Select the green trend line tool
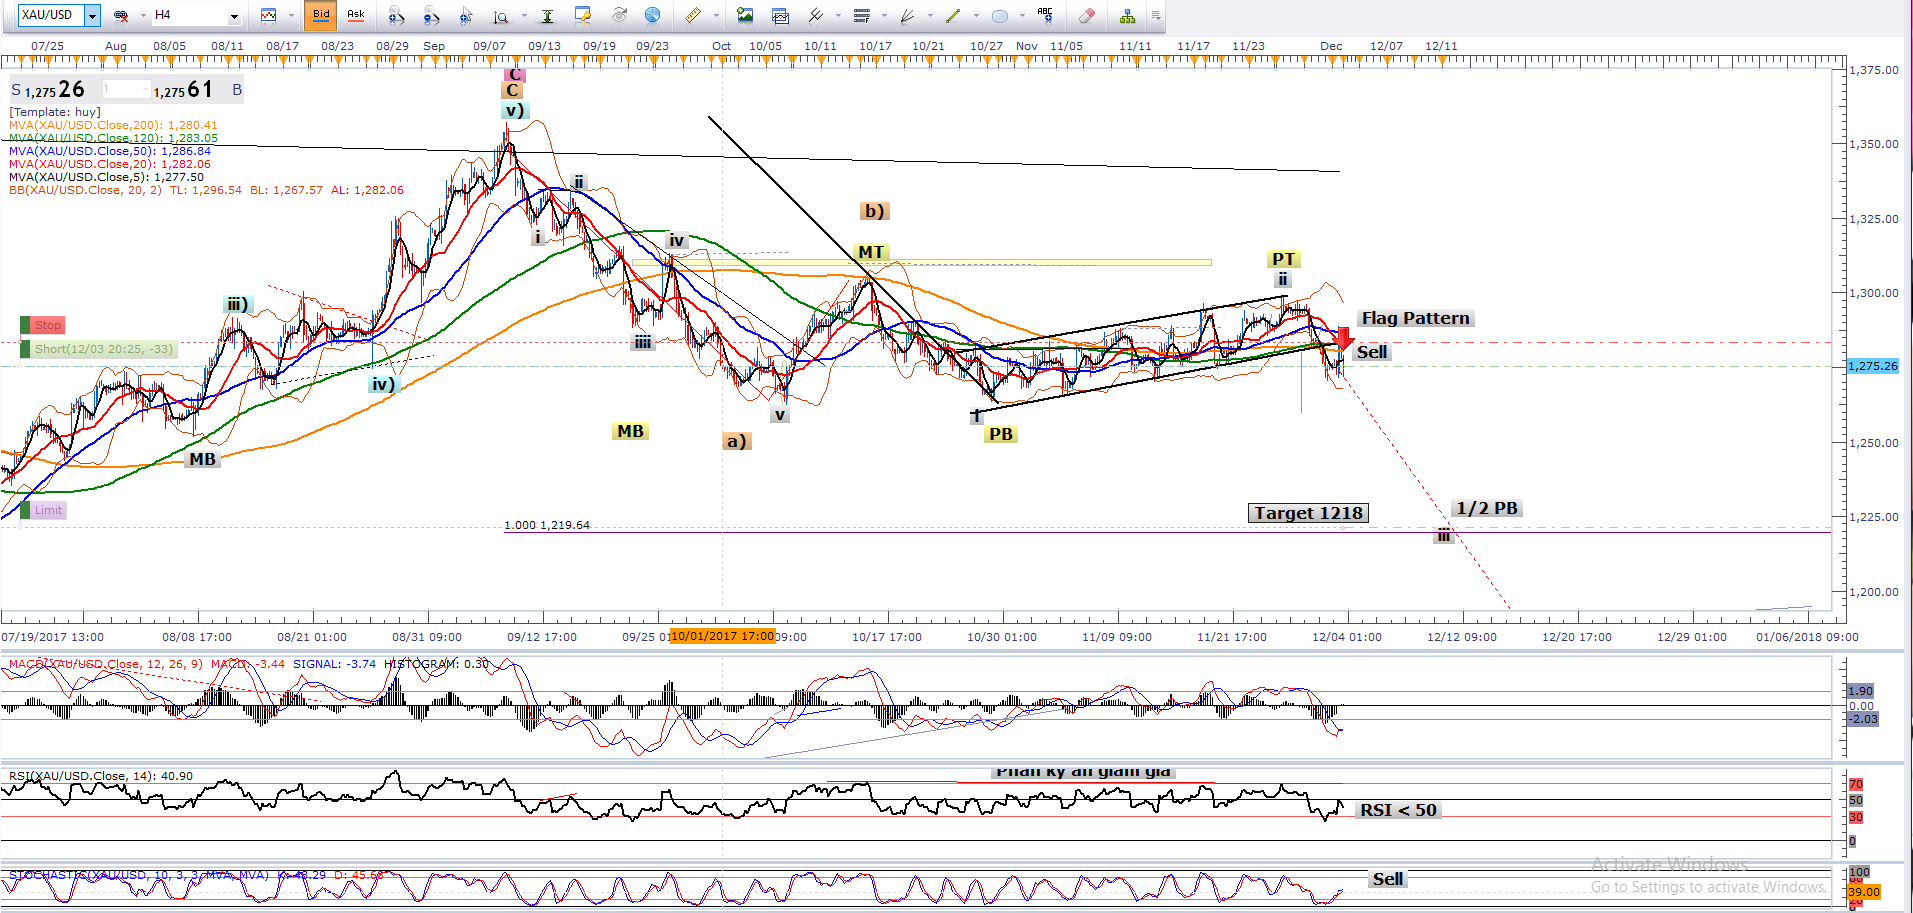Viewport: 1913px width, 913px height. coord(952,15)
